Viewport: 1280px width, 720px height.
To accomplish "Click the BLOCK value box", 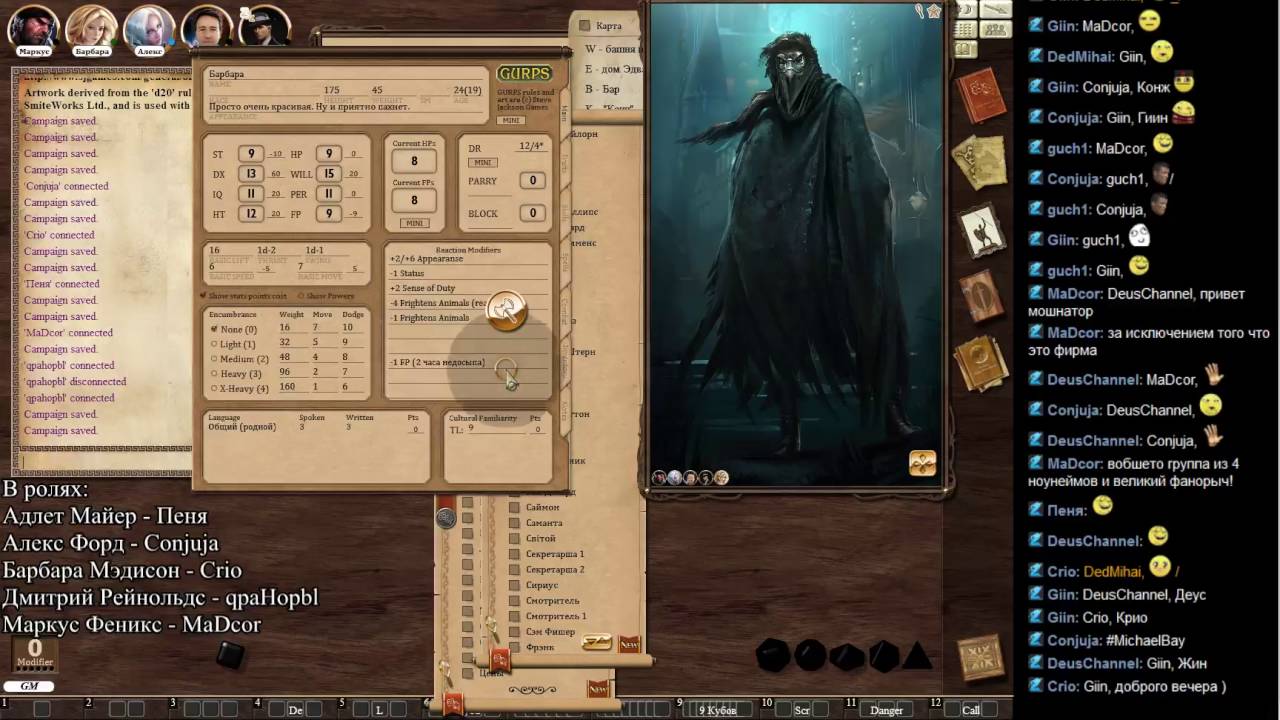I will click(x=532, y=213).
